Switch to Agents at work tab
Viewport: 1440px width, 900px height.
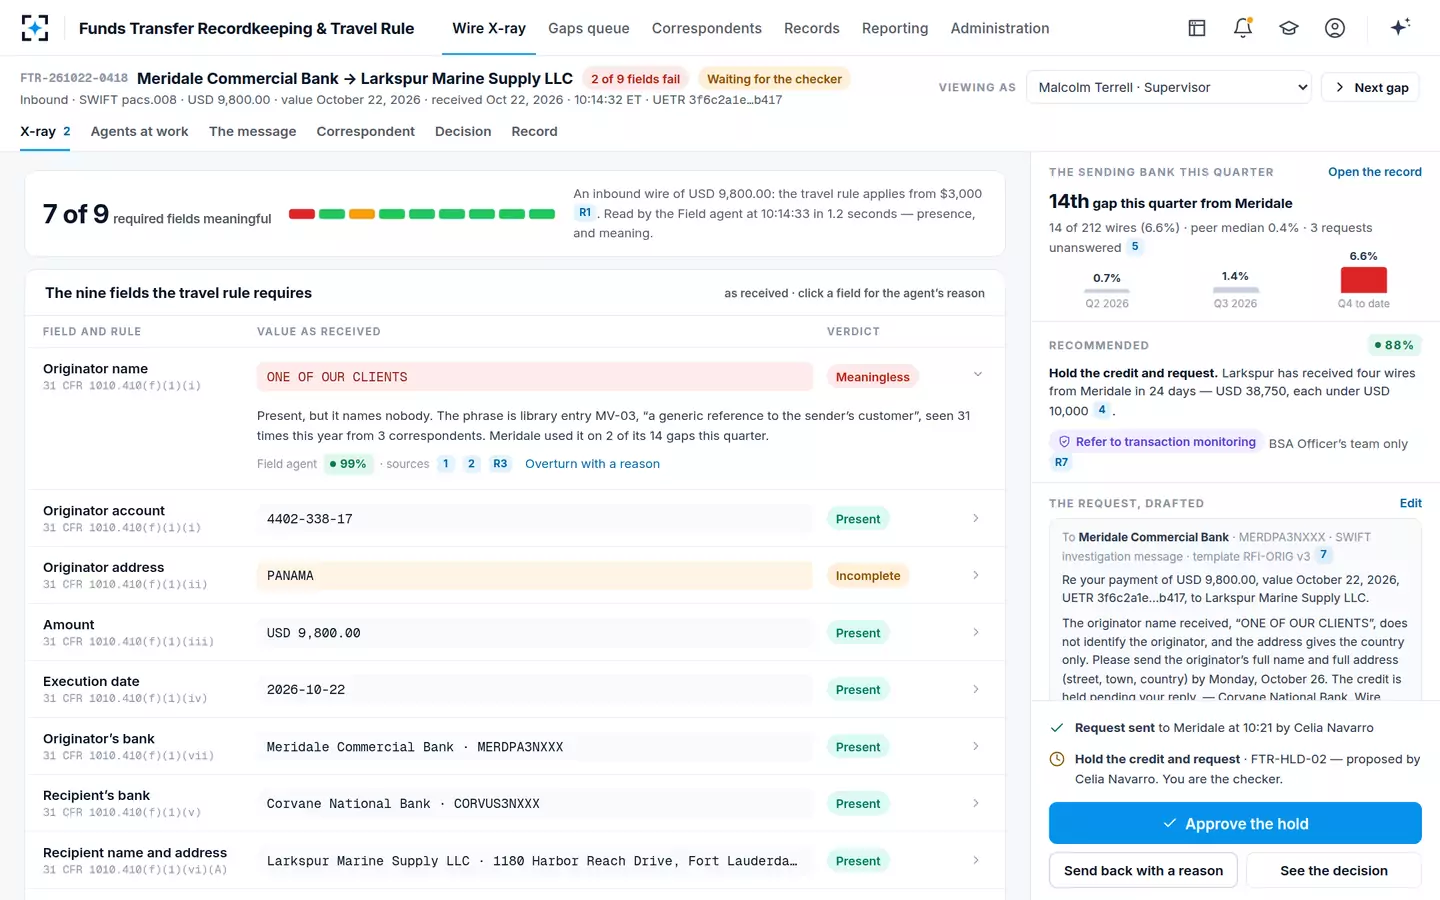pyautogui.click(x=139, y=131)
